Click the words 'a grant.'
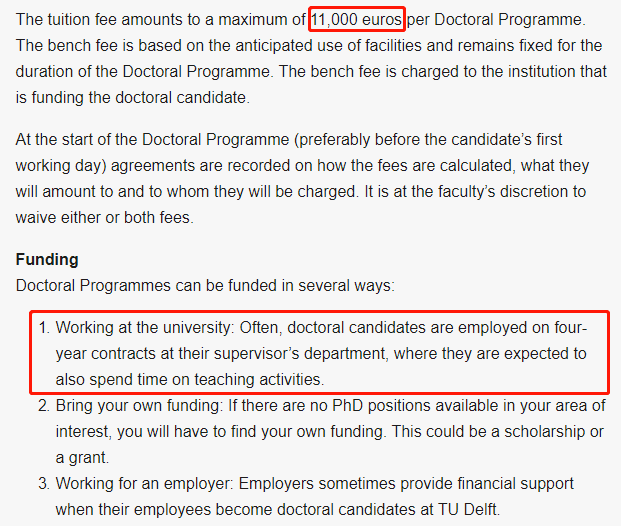This screenshot has height=526, width=621. [x=82, y=457]
